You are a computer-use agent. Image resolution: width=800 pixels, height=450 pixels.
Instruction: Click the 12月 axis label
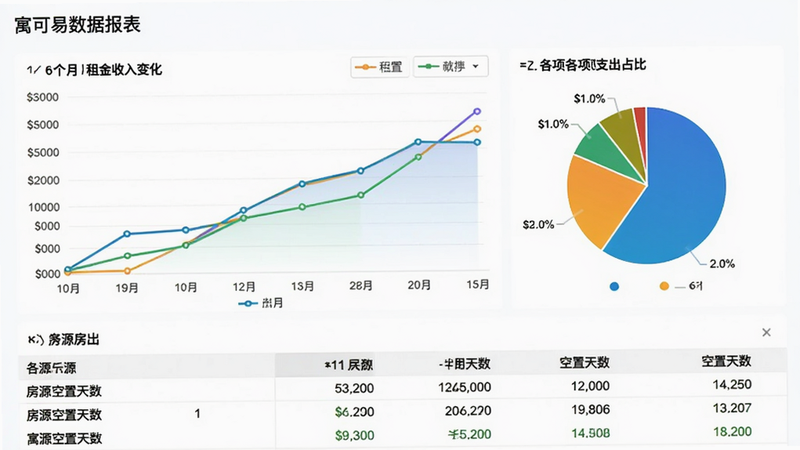point(244,287)
